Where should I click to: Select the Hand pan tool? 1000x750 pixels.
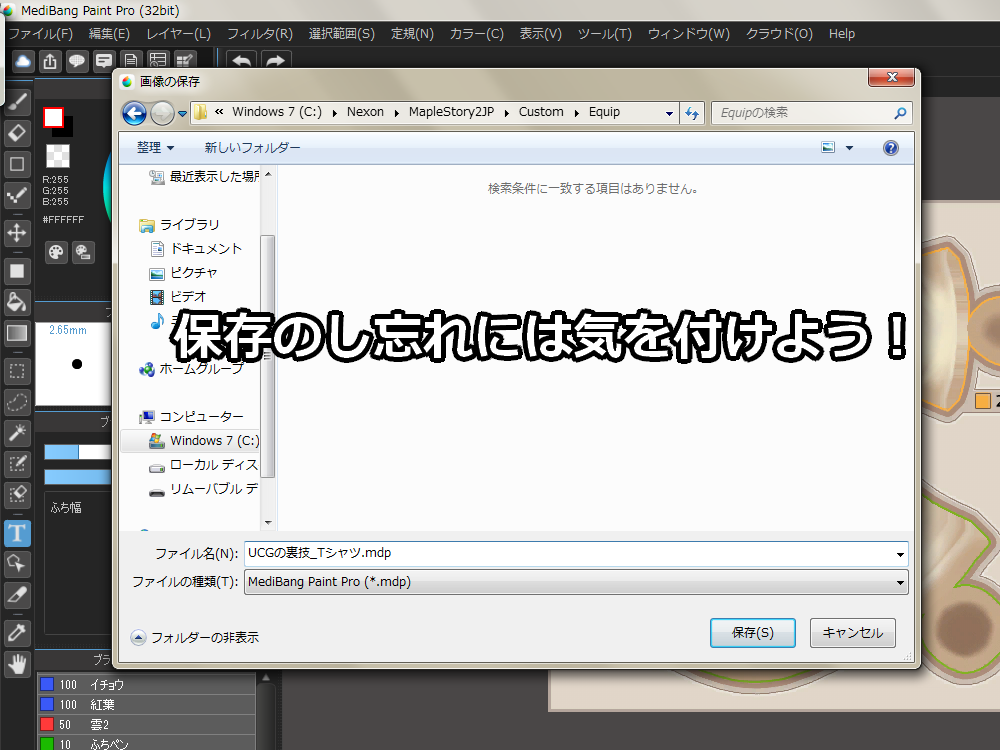pos(17,665)
